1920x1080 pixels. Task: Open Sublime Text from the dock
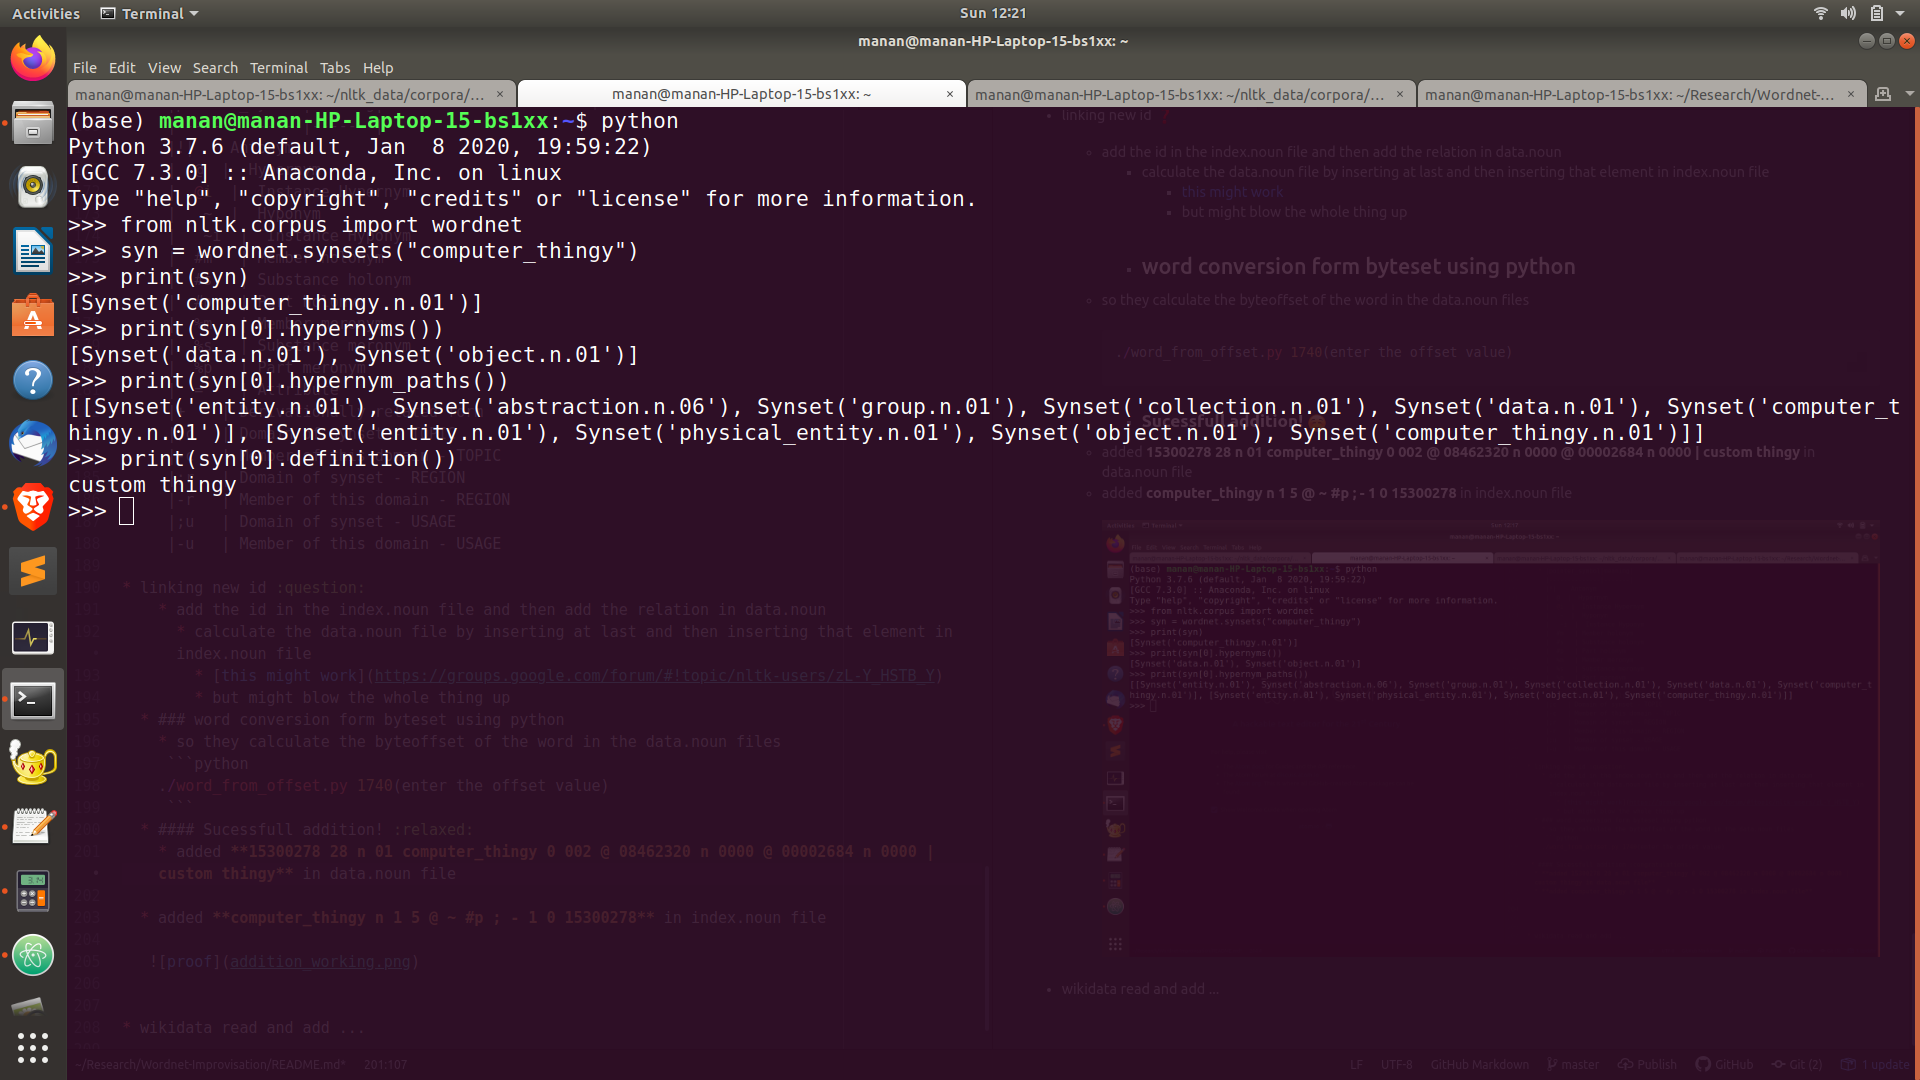click(x=33, y=571)
